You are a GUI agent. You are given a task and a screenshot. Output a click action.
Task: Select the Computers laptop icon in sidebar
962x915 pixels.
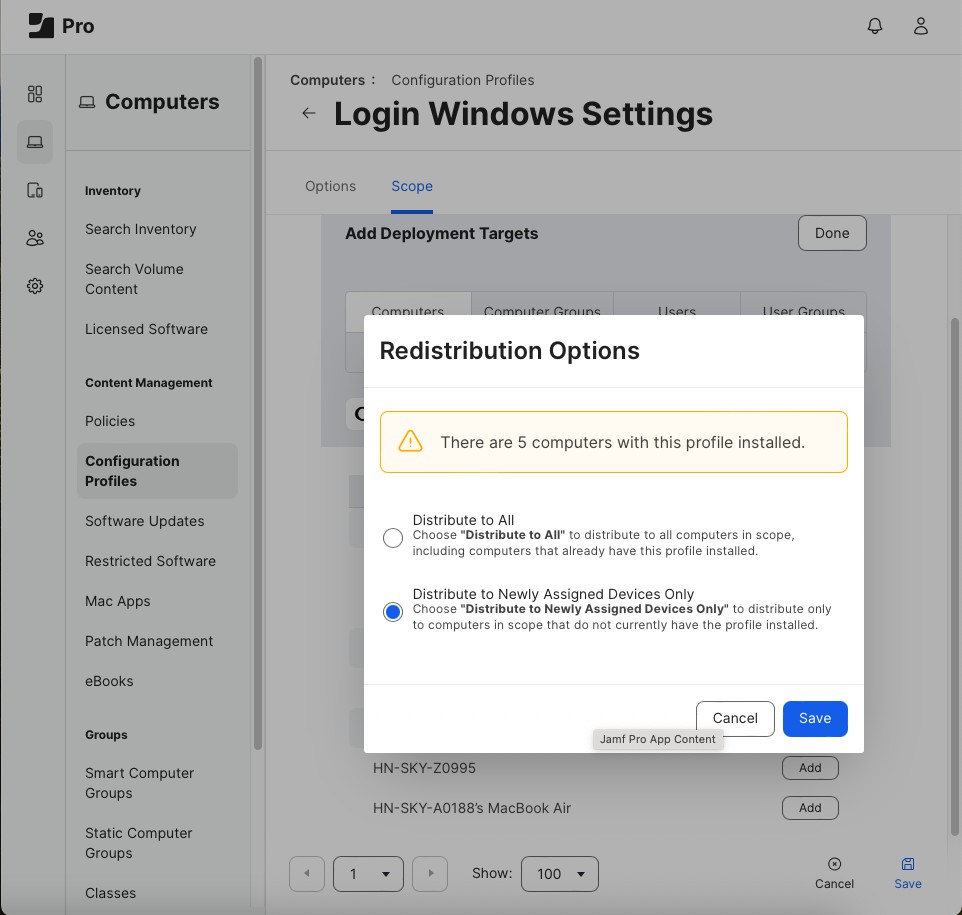(x=35, y=142)
